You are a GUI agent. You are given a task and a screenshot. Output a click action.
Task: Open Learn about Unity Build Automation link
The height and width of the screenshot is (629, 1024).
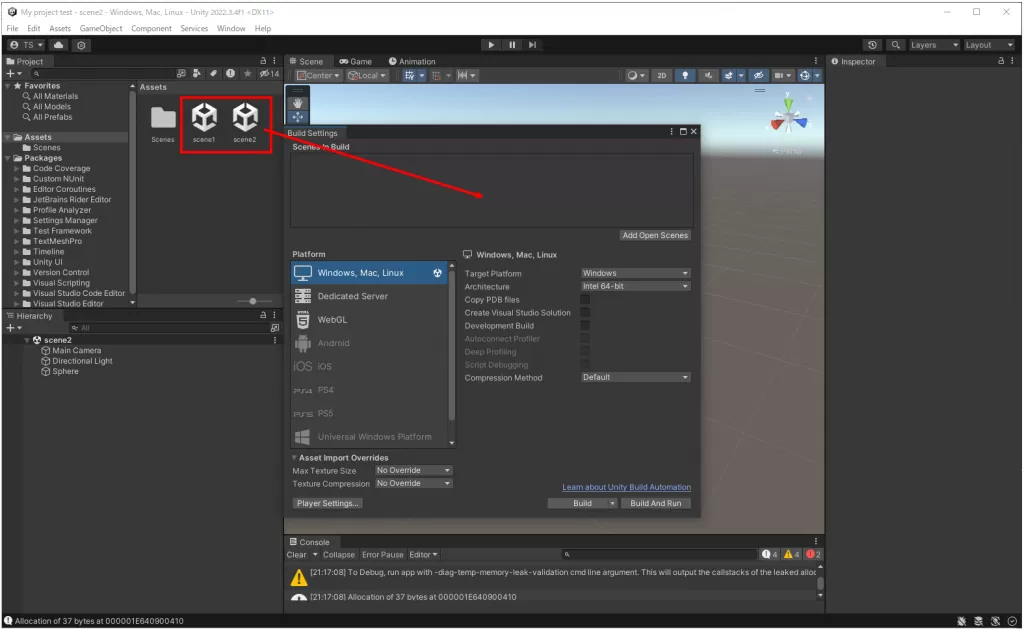tap(626, 488)
